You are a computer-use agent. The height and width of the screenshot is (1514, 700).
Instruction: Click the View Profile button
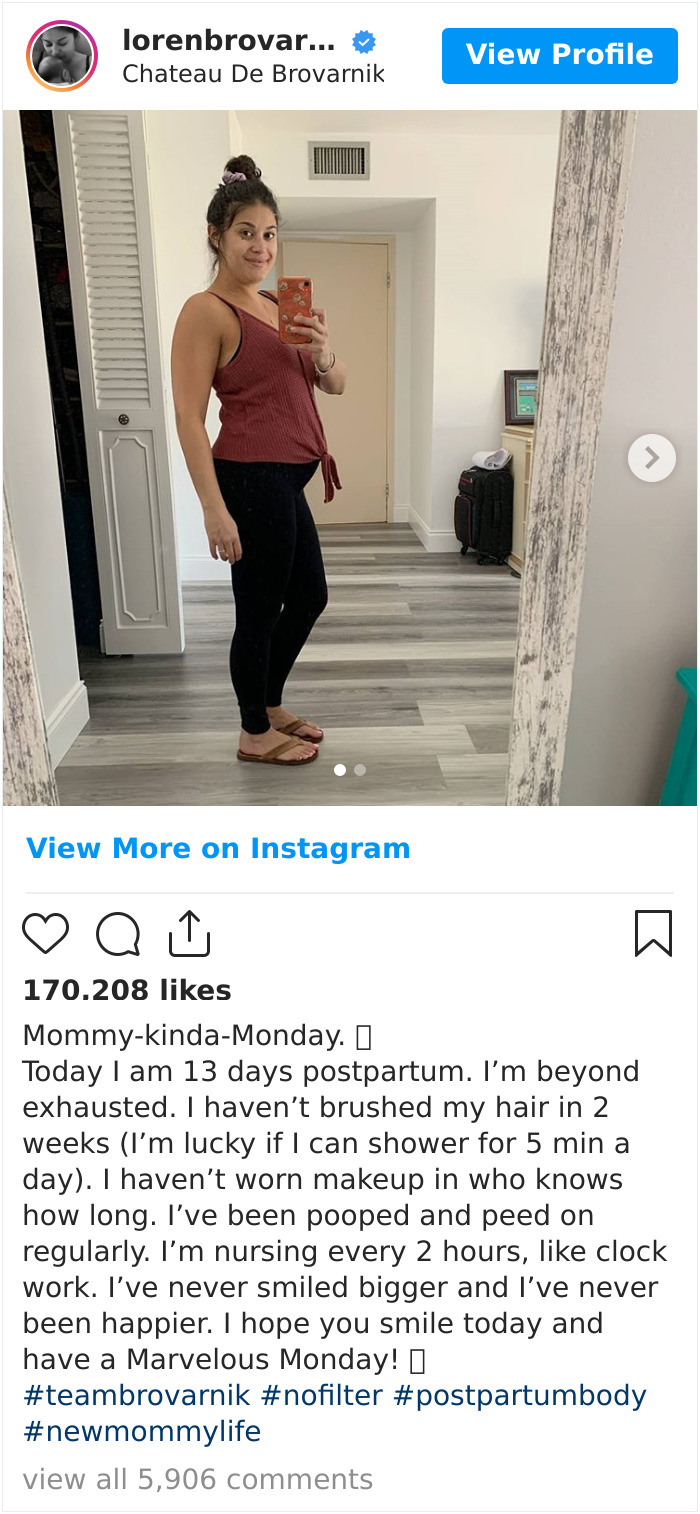[560, 55]
